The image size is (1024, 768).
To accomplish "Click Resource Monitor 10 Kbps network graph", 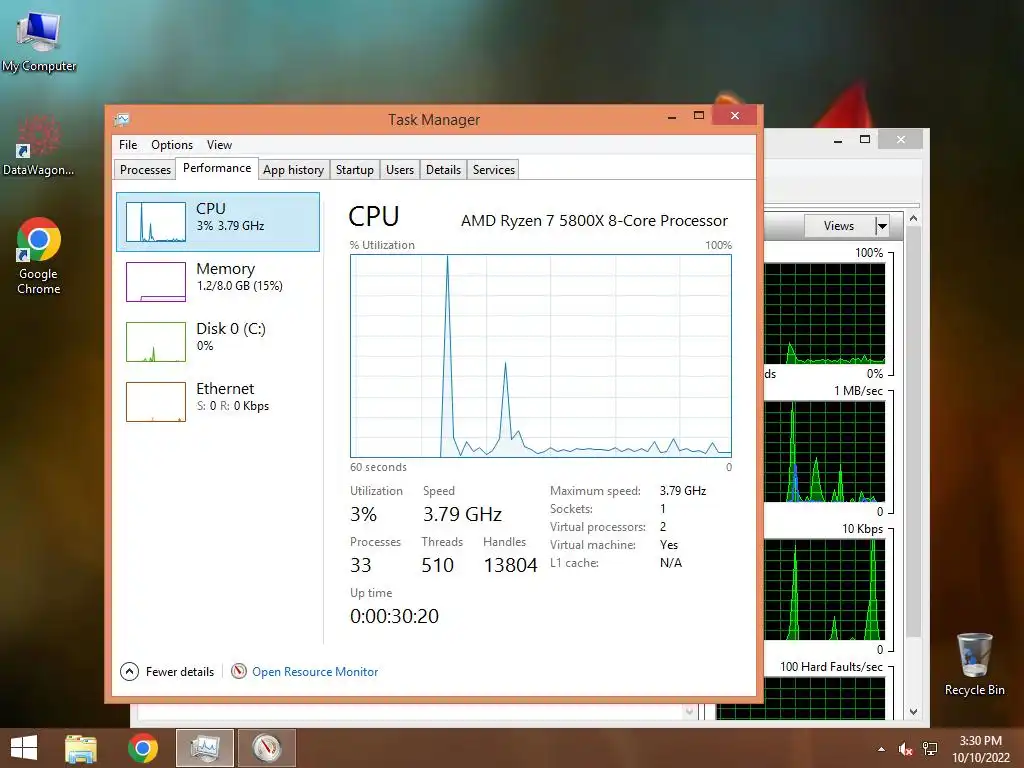I will [x=824, y=590].
